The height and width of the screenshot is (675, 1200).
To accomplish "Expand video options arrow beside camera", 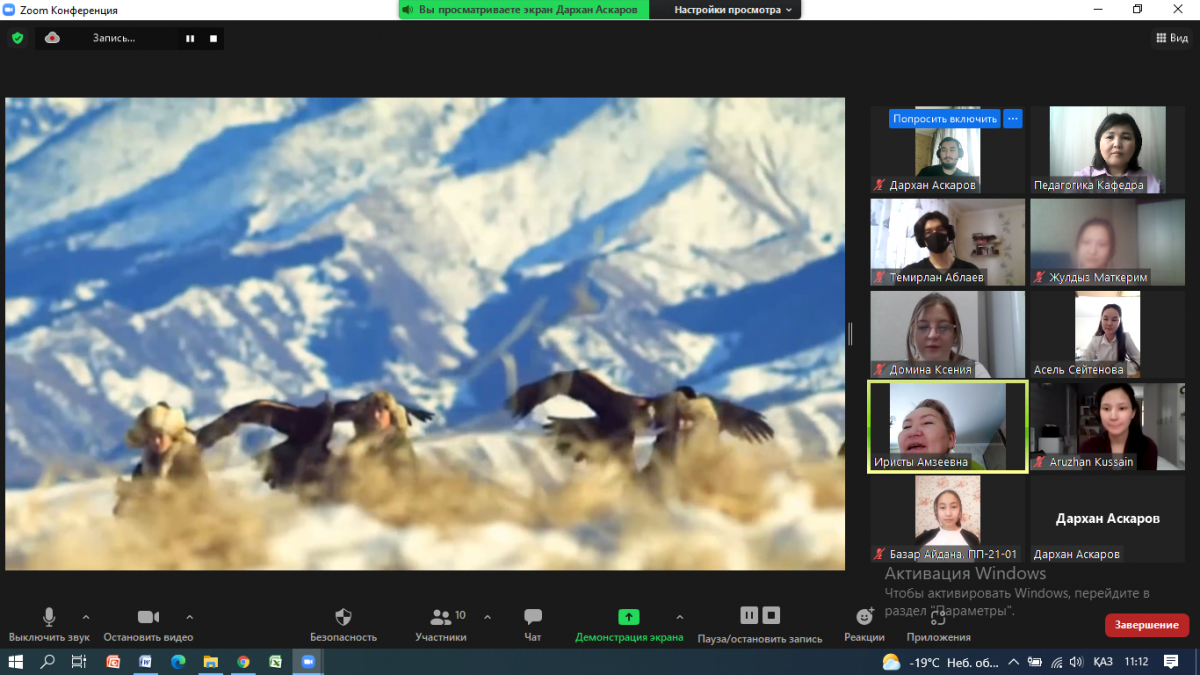I will tap(190, 617).
